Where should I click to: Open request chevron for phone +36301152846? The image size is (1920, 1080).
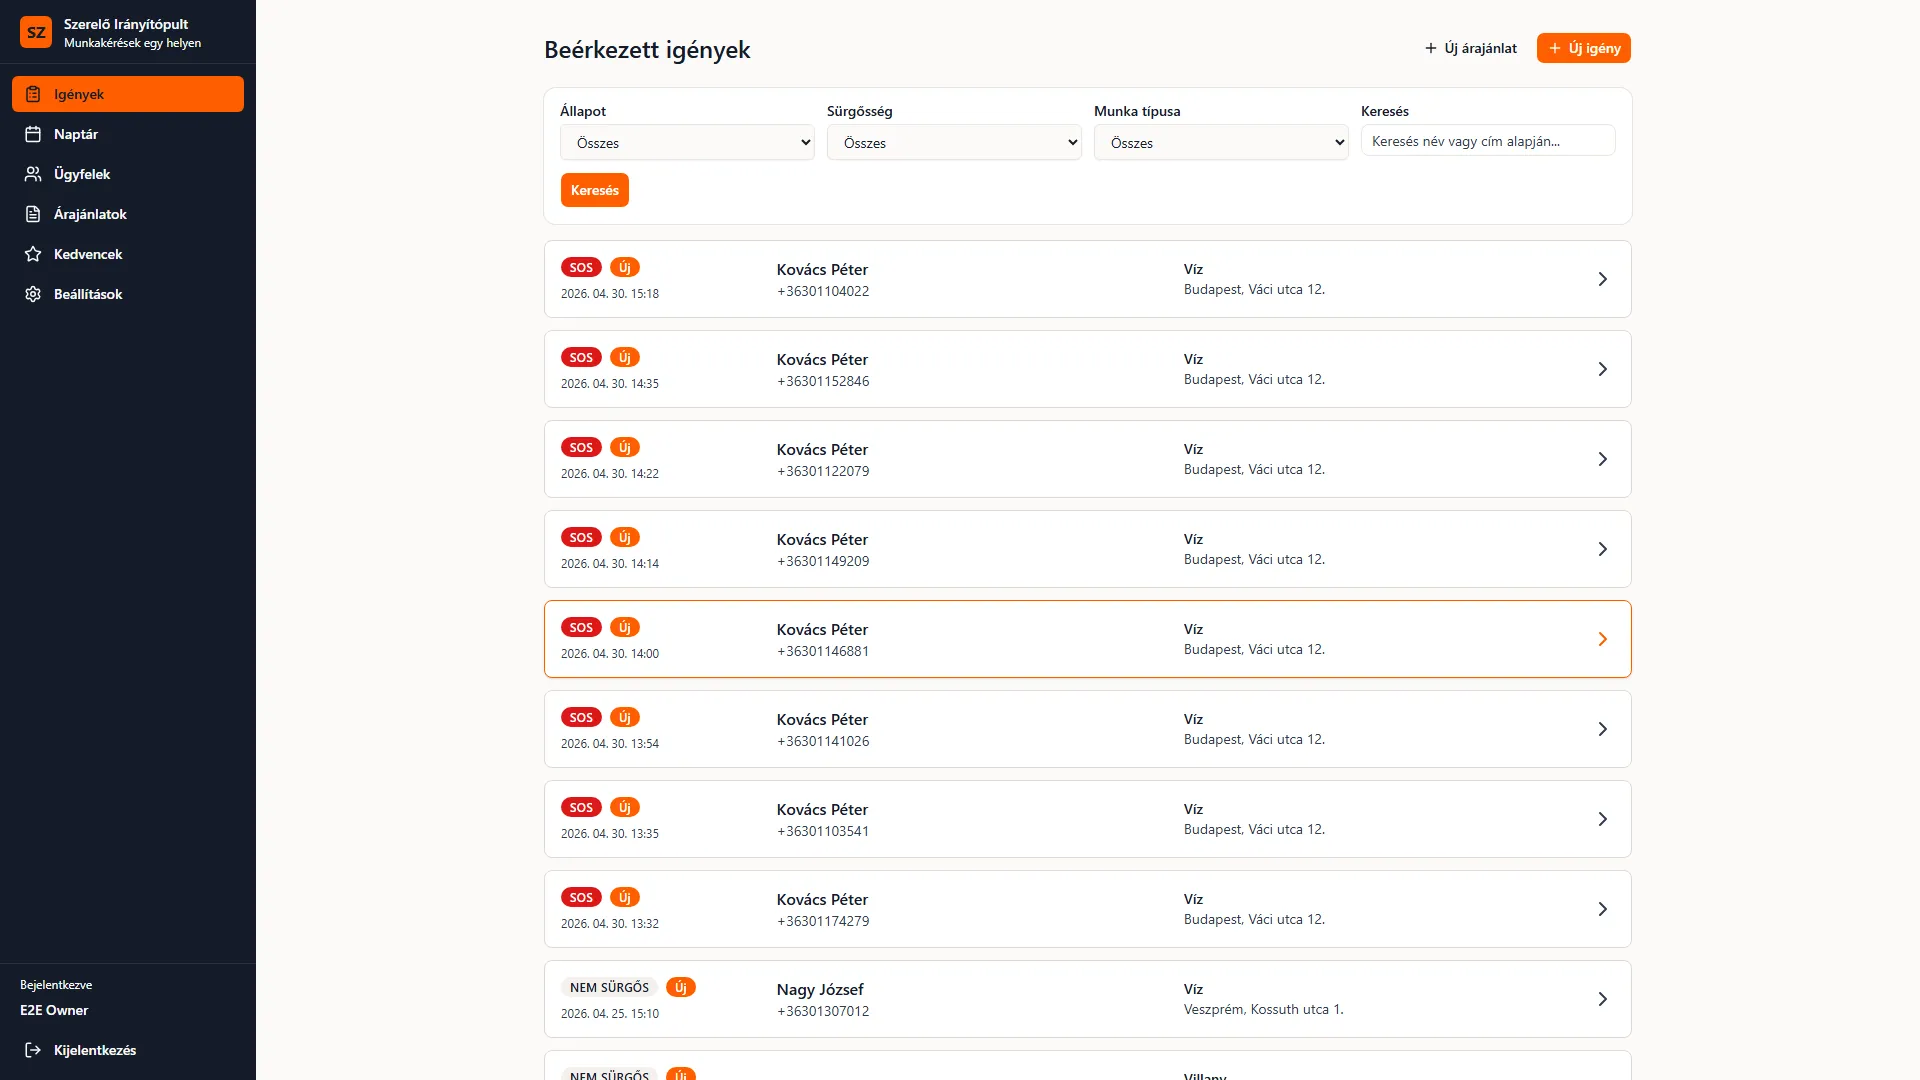click(1602, 369)
